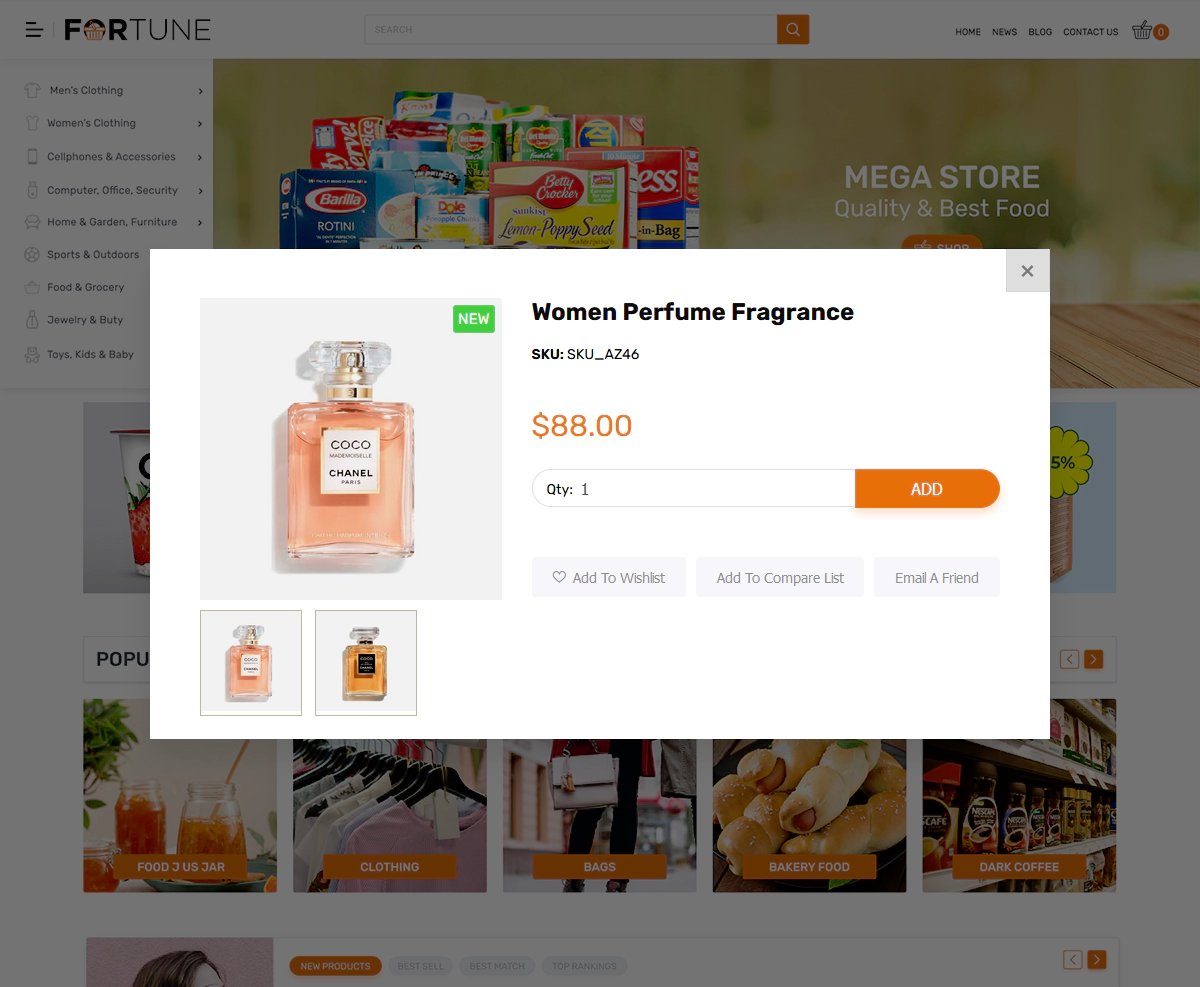The image size is (1200, 987).
Task: Submit search with the magnifier icon
Action: point(793,30)
